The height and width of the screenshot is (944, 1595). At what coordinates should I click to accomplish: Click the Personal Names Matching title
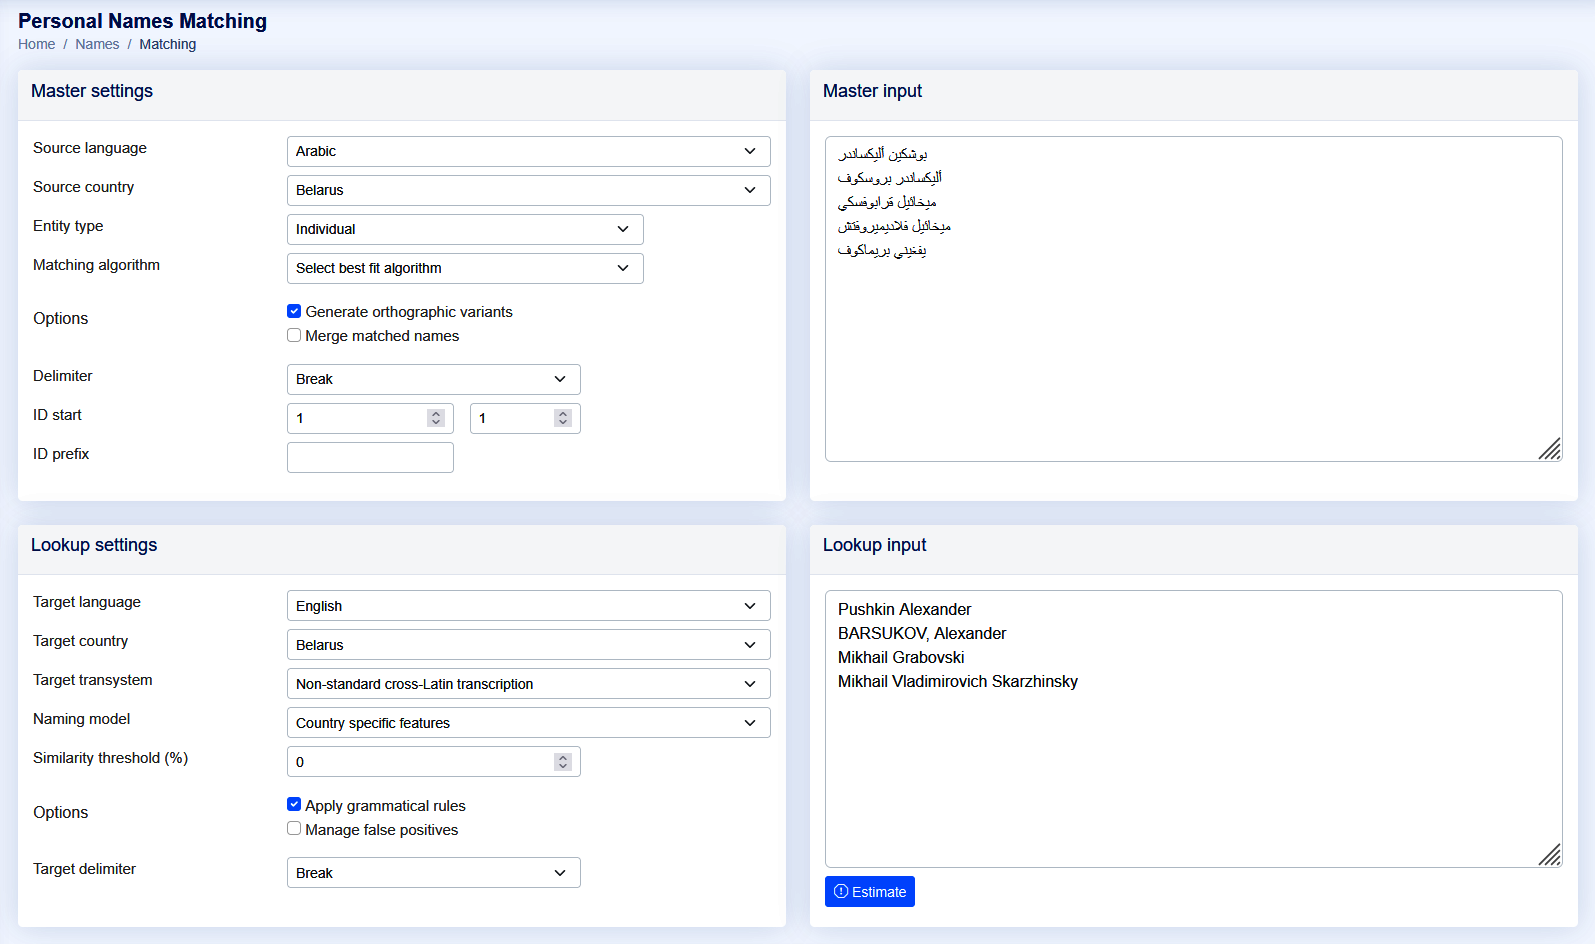142,21
